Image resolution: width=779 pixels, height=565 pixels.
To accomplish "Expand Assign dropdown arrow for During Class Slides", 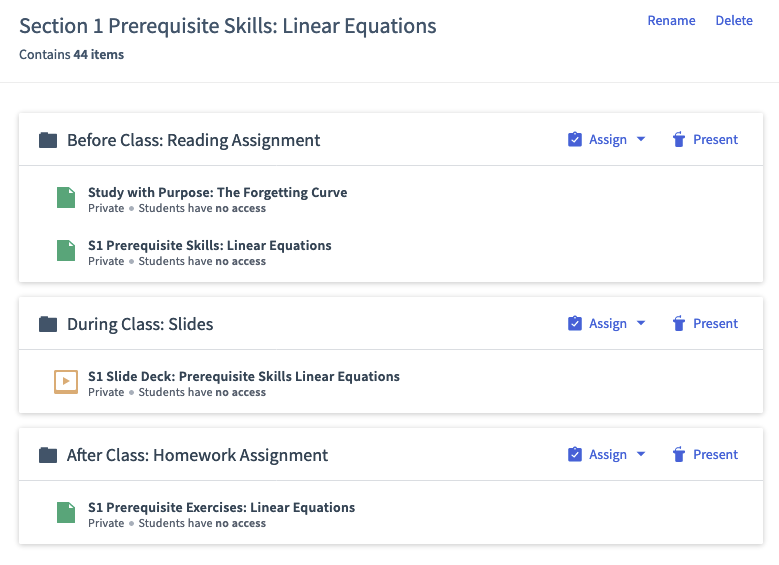I will click(641, 323).
